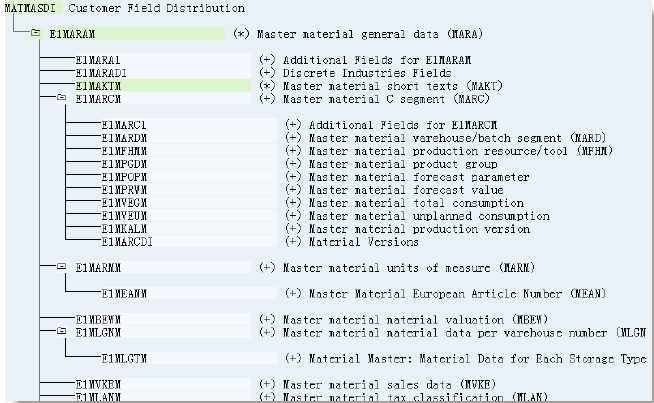The image size is (654, 403).
Task: Select the E1MARMM segment name
Action: [98, 267]
